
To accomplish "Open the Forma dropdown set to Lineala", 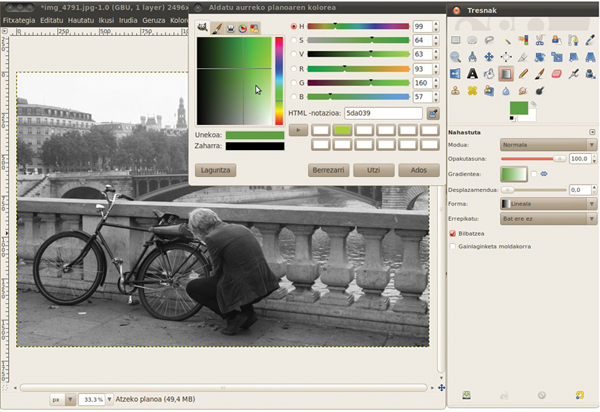I will pyautogui.click(x=548, y=204).
